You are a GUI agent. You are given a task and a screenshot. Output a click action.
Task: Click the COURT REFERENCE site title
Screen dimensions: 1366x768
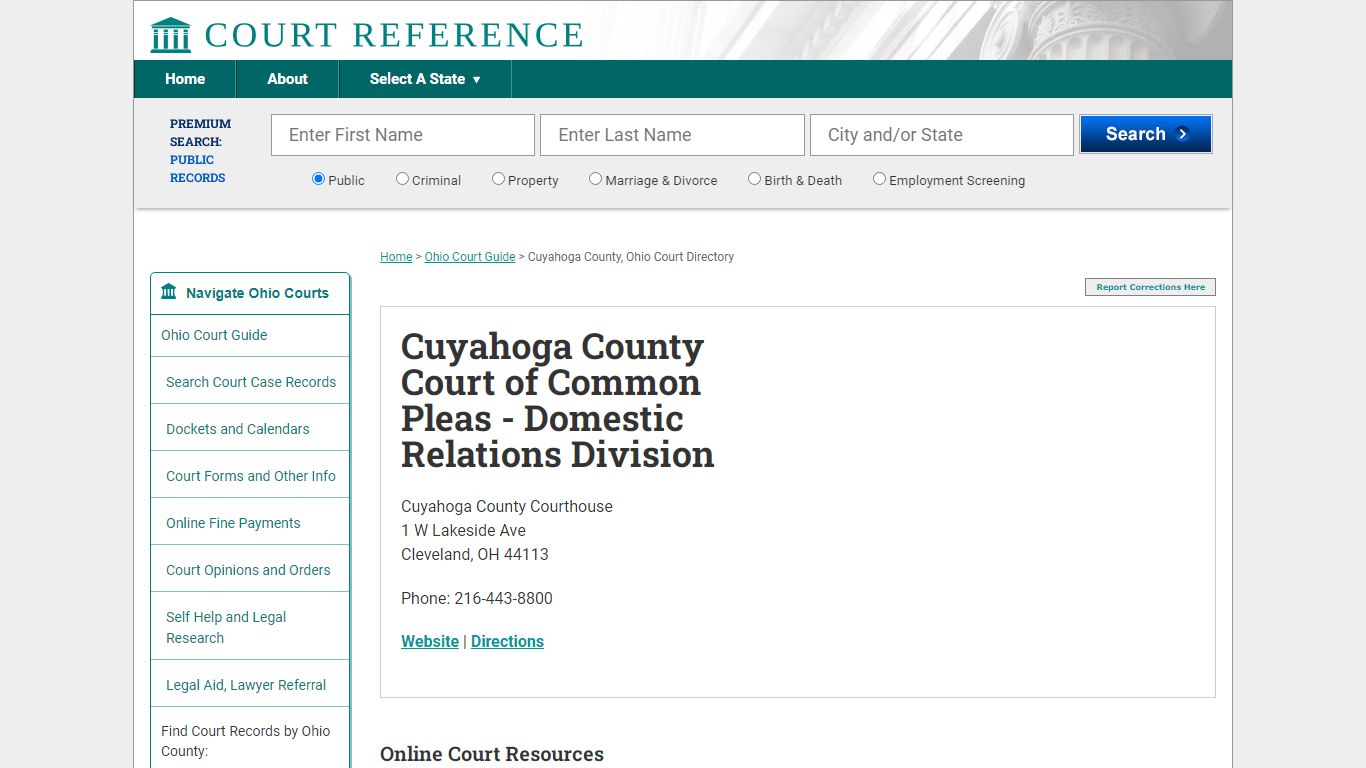(x=394, y=35)
